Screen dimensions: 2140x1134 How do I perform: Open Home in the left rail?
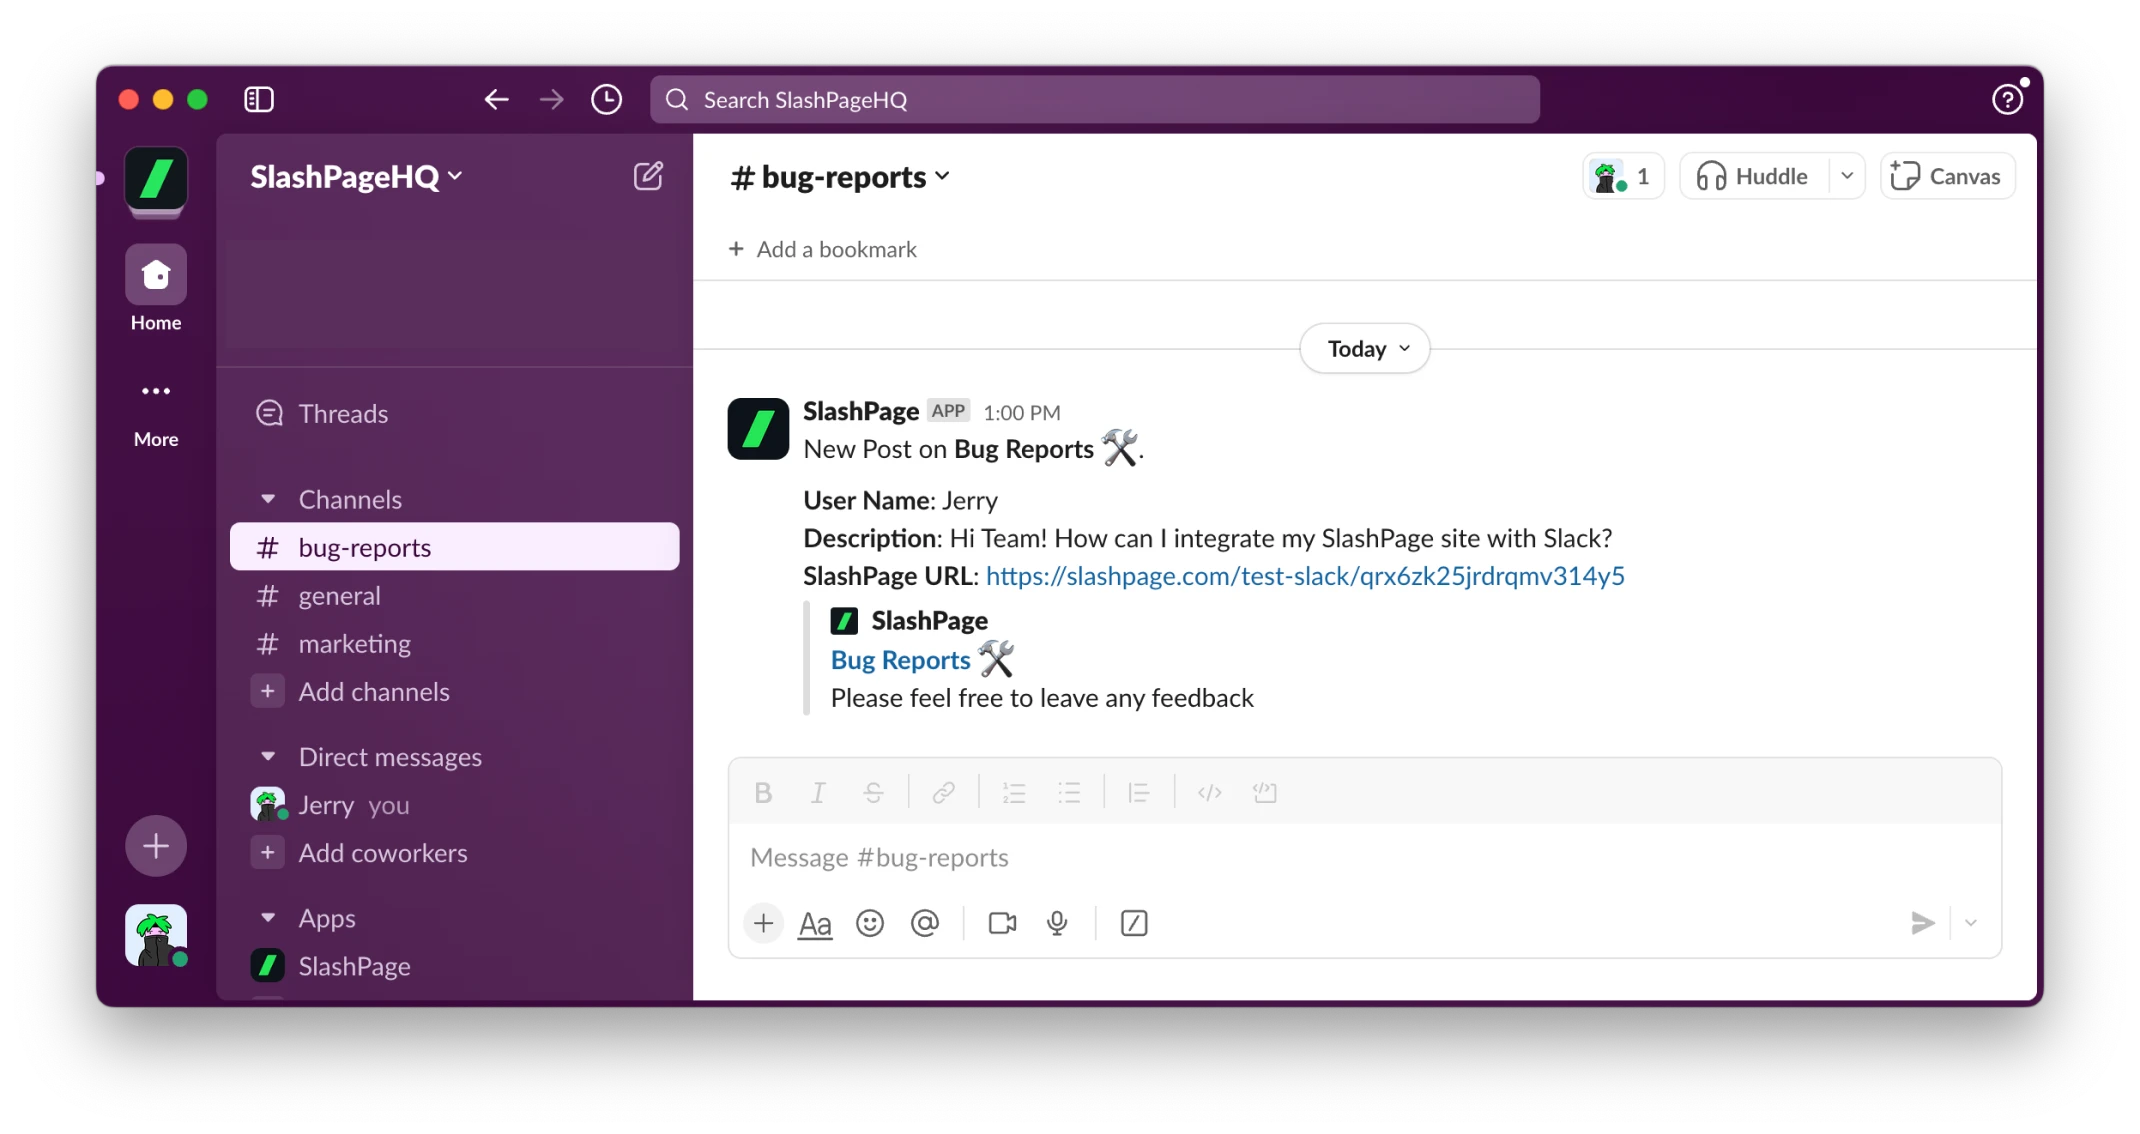pyautogui.click(x=156, y=289)
